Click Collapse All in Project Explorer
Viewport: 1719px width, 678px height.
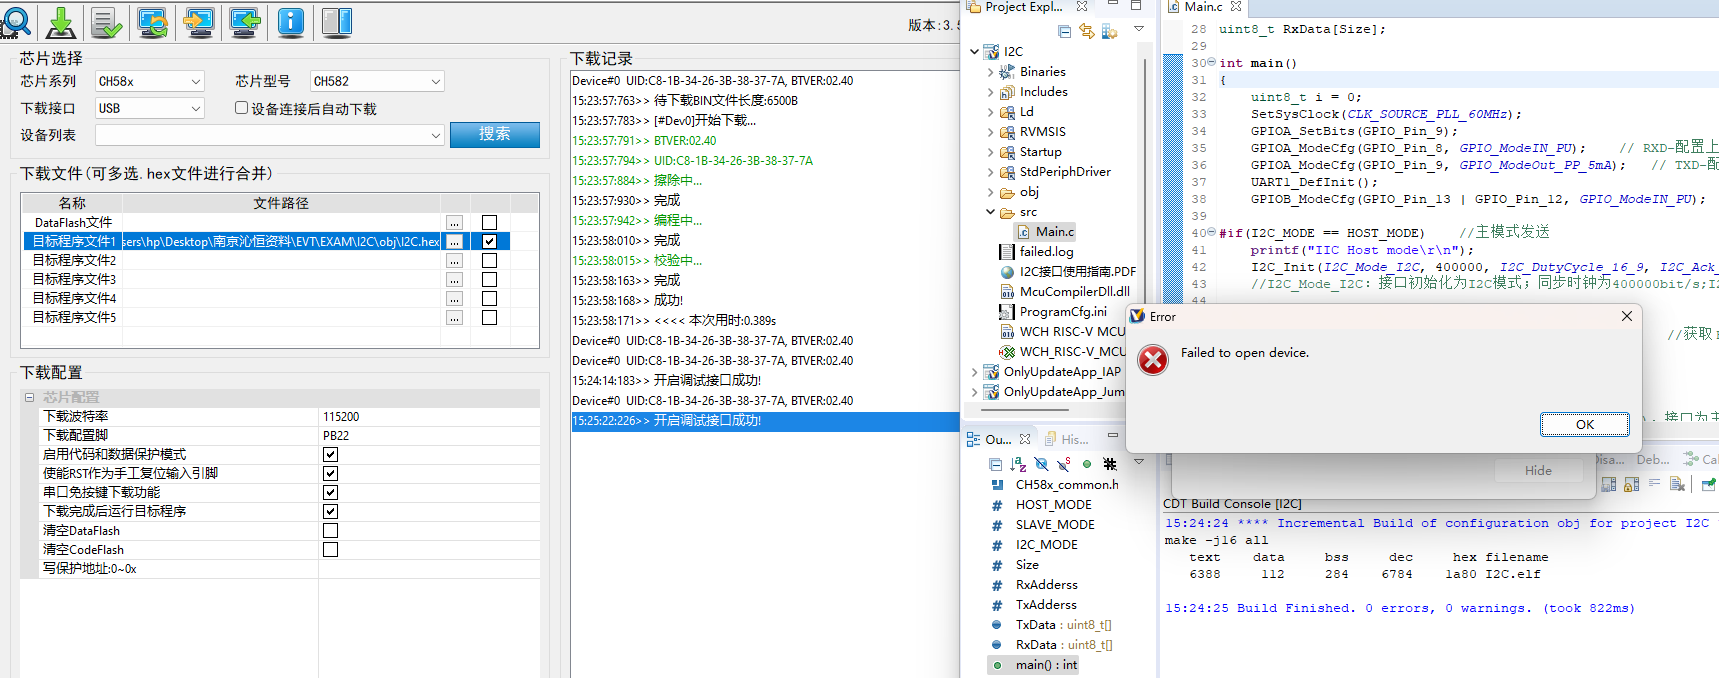[x=1064, y=31]
